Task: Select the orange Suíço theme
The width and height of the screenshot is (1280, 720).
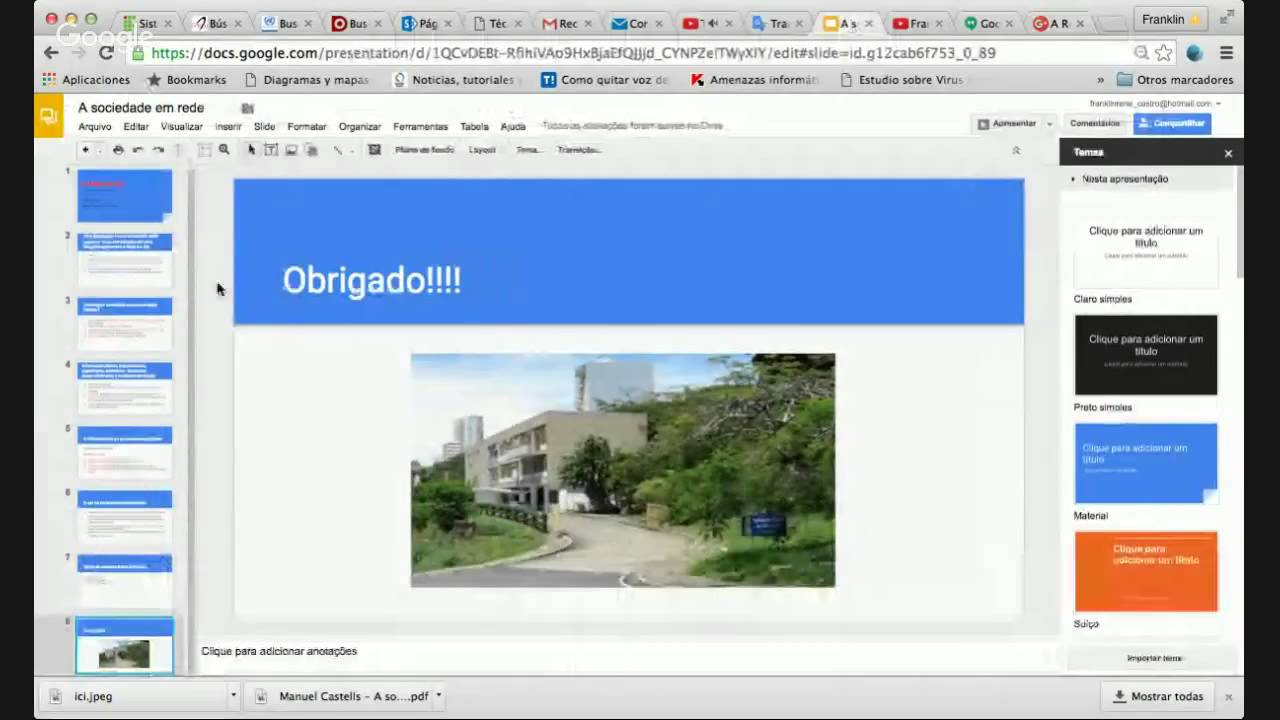Action: click(1146, 571)
